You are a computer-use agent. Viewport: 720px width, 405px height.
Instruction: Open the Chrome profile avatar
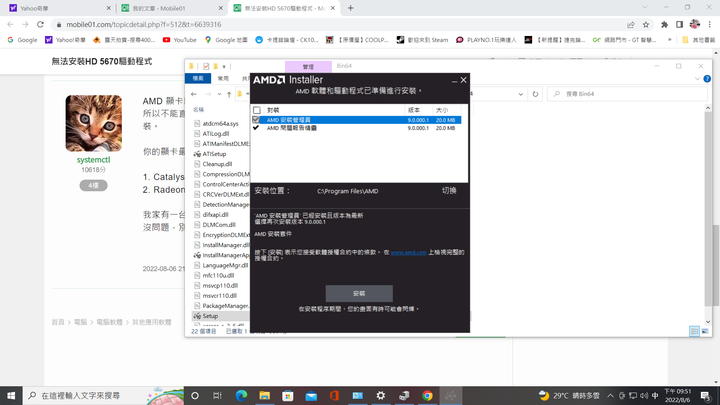695,24
